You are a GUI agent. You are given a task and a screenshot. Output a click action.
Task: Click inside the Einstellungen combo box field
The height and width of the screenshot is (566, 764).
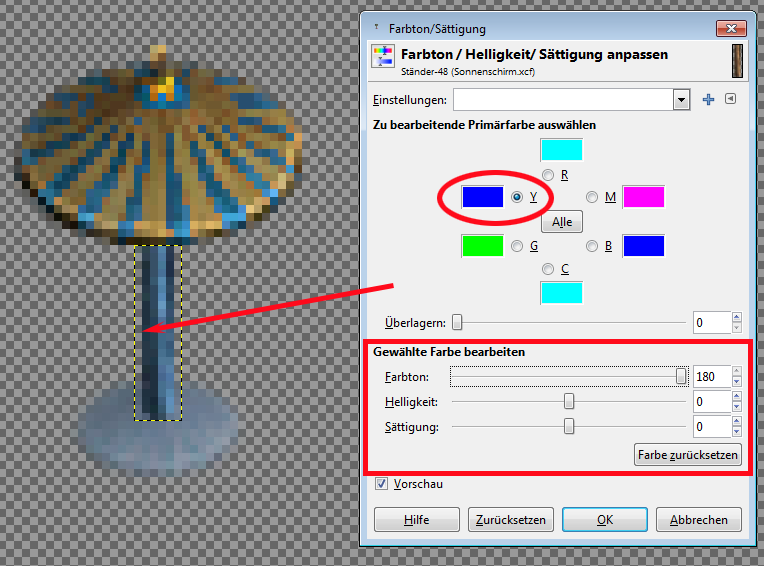click(x=564, y=100)
